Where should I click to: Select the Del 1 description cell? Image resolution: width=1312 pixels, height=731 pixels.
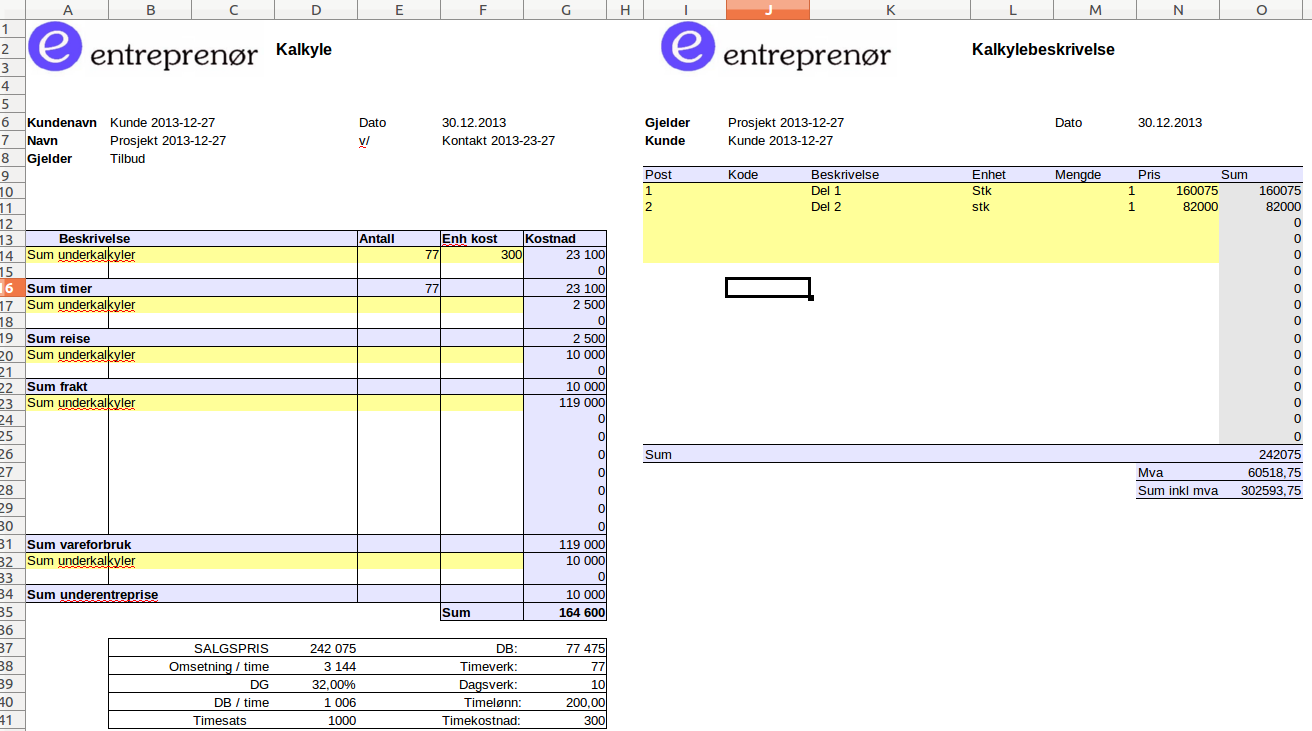pyautogui.click(x=890, y=190)
